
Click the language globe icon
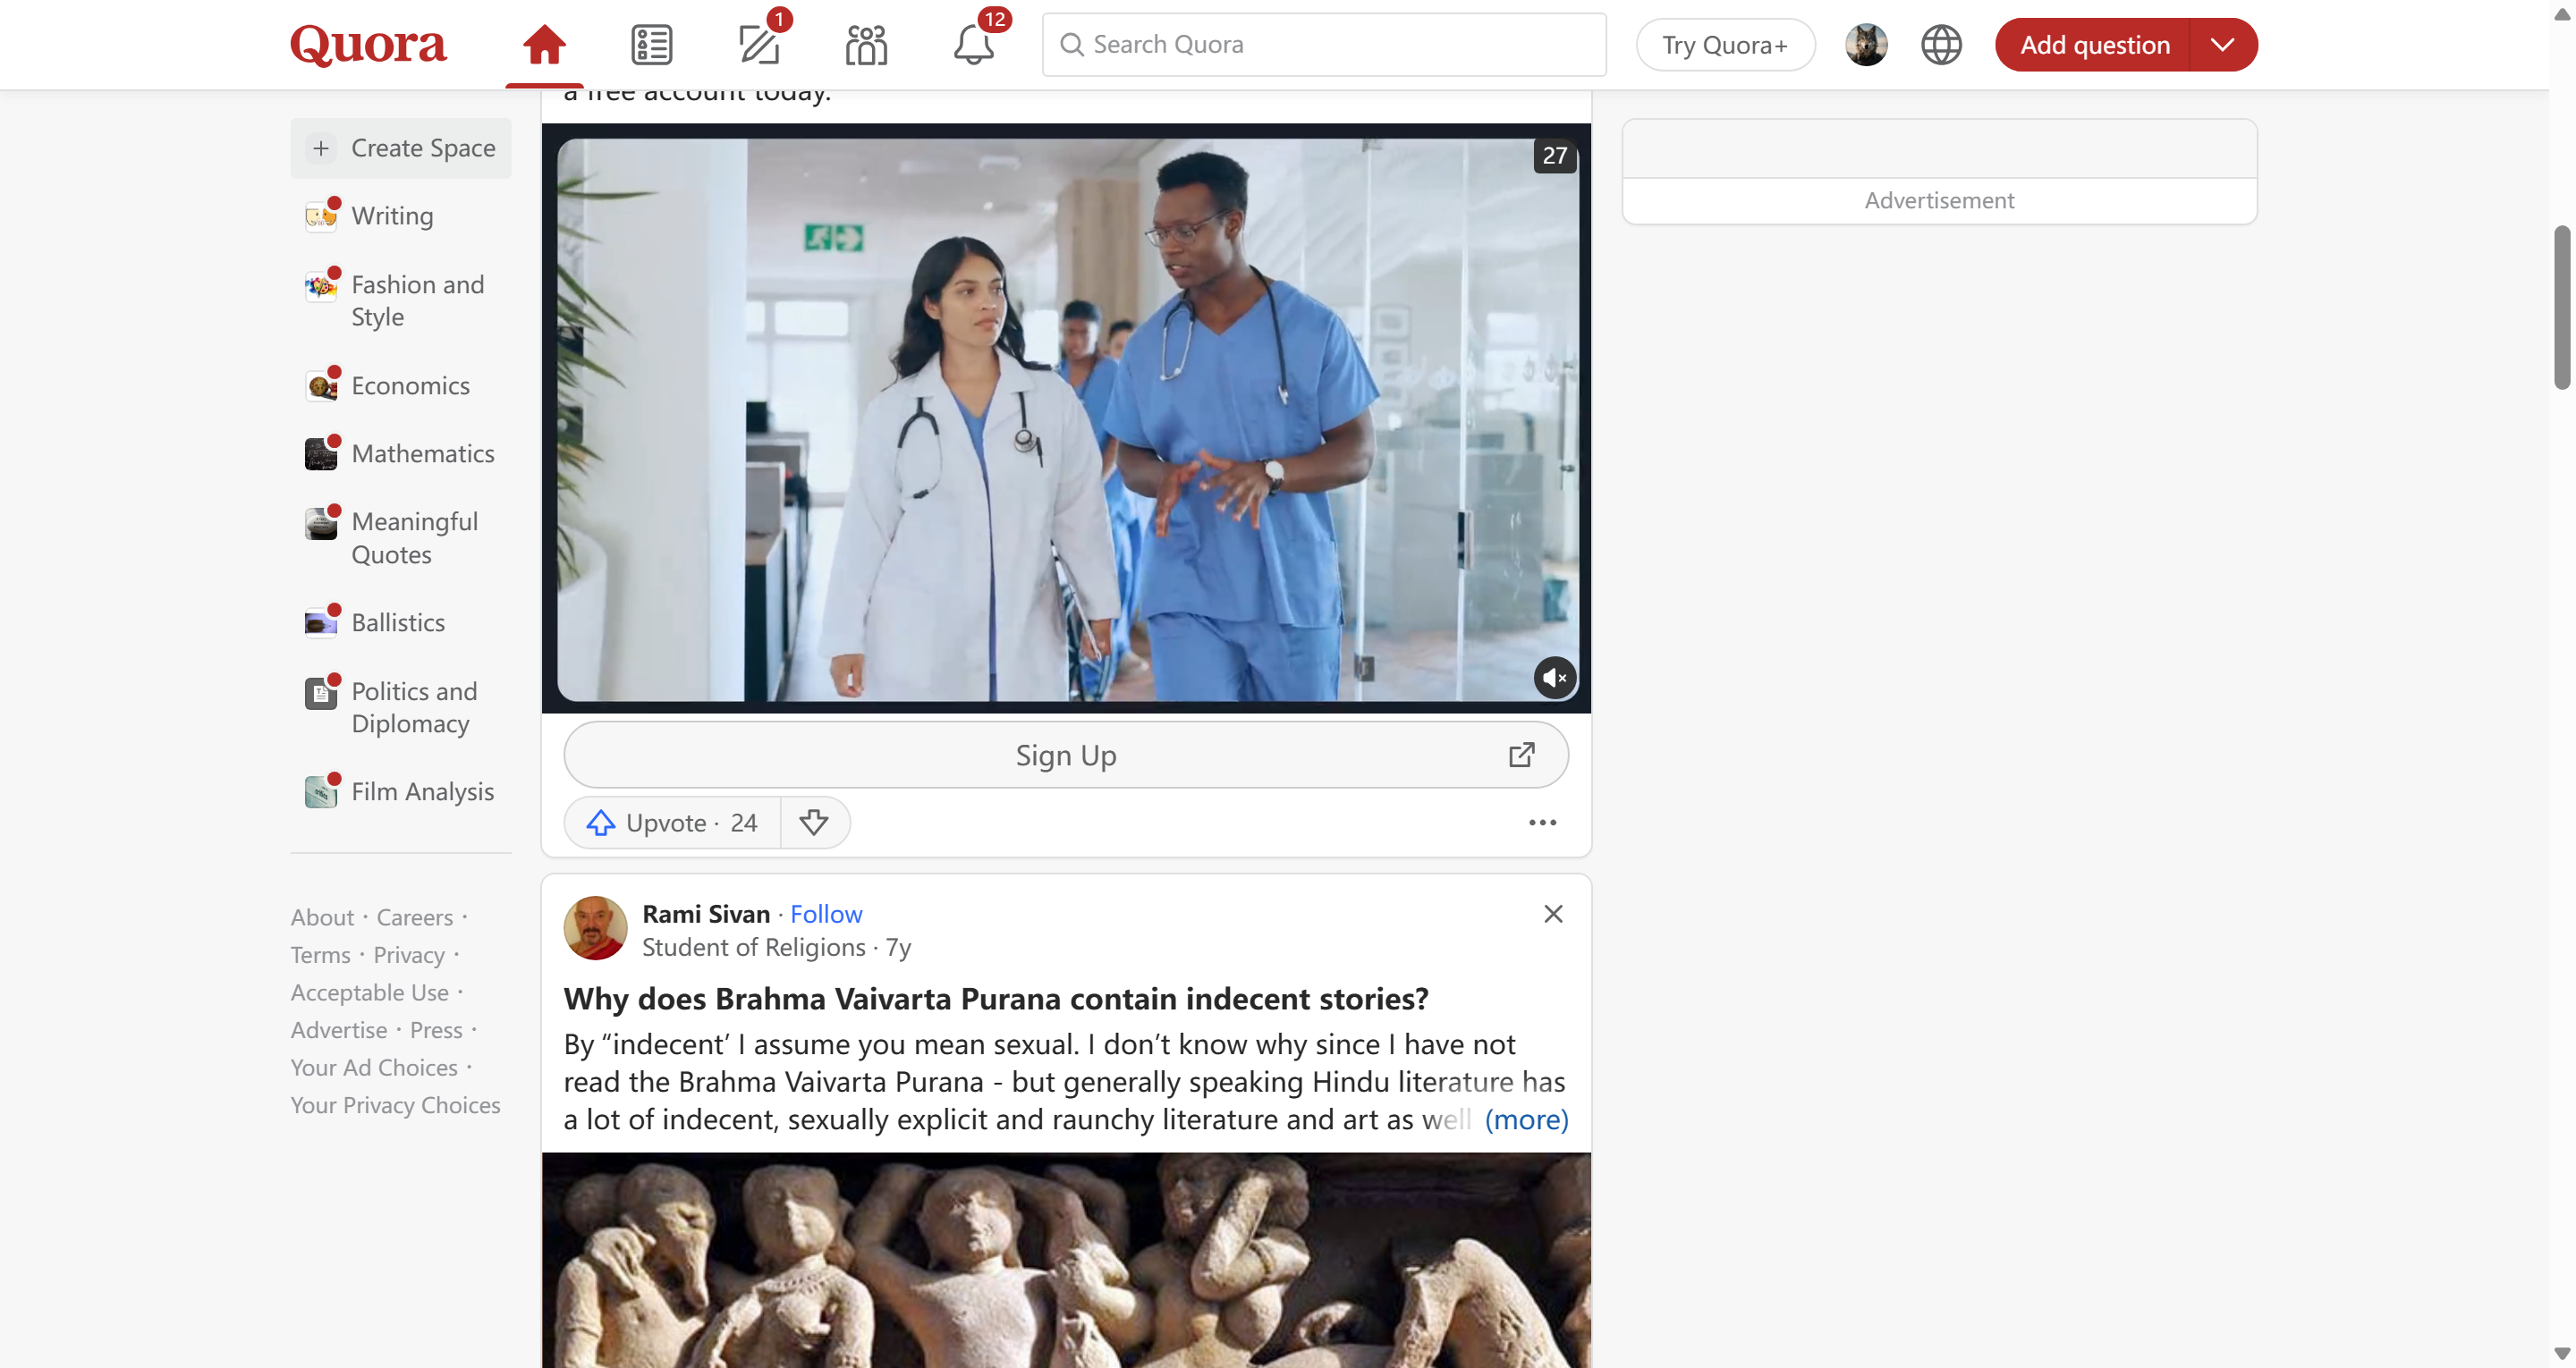tap(1941, 45)
